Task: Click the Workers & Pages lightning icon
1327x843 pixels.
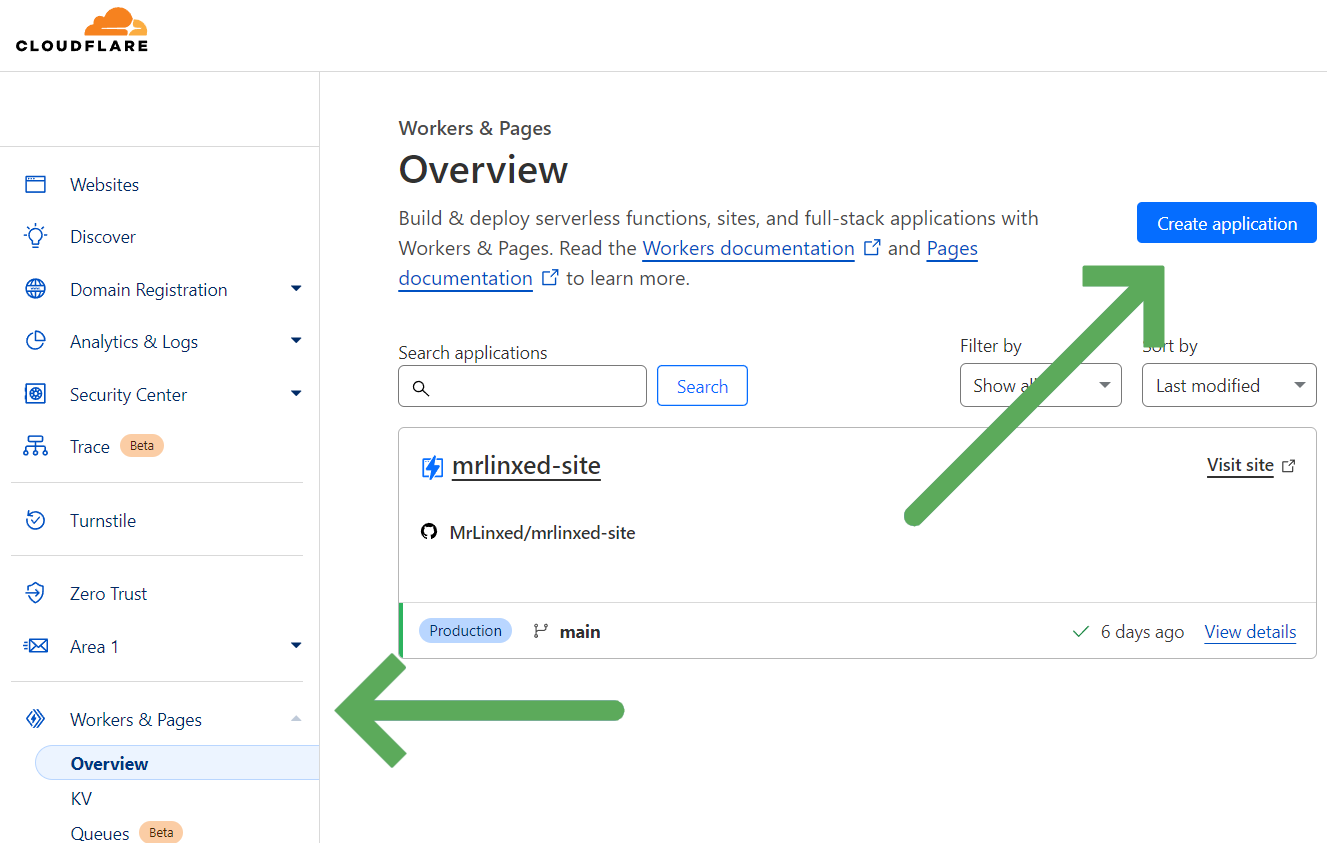Action: [x=35, y=719]
